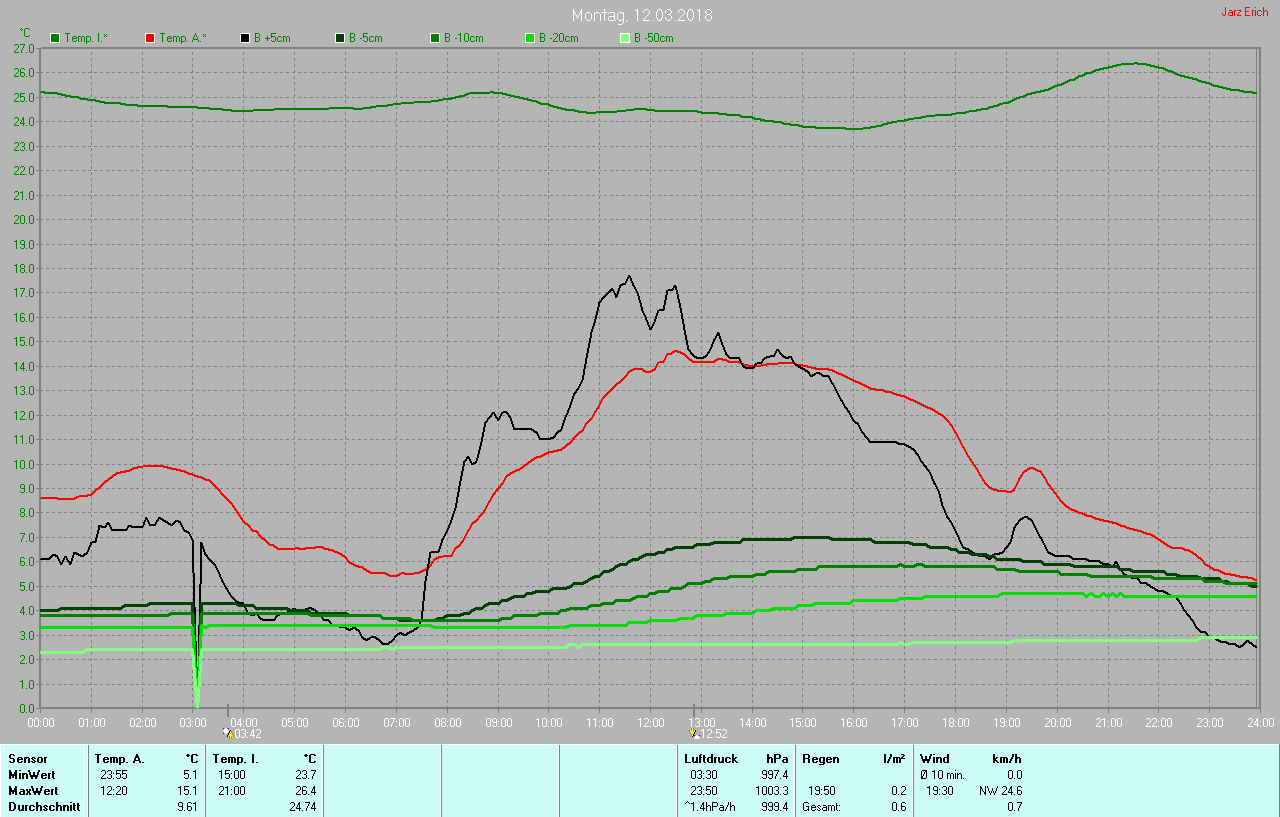This screenshot has height=817, width=1280.
Task: Click the 'B -50cm' legend label
Action: 654,38
